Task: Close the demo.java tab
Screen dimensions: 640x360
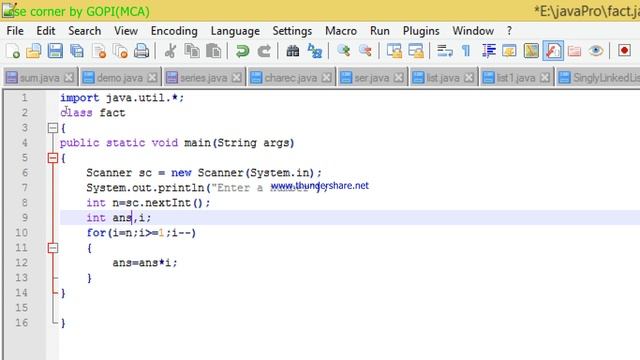Action: click(x=152, y=78)
